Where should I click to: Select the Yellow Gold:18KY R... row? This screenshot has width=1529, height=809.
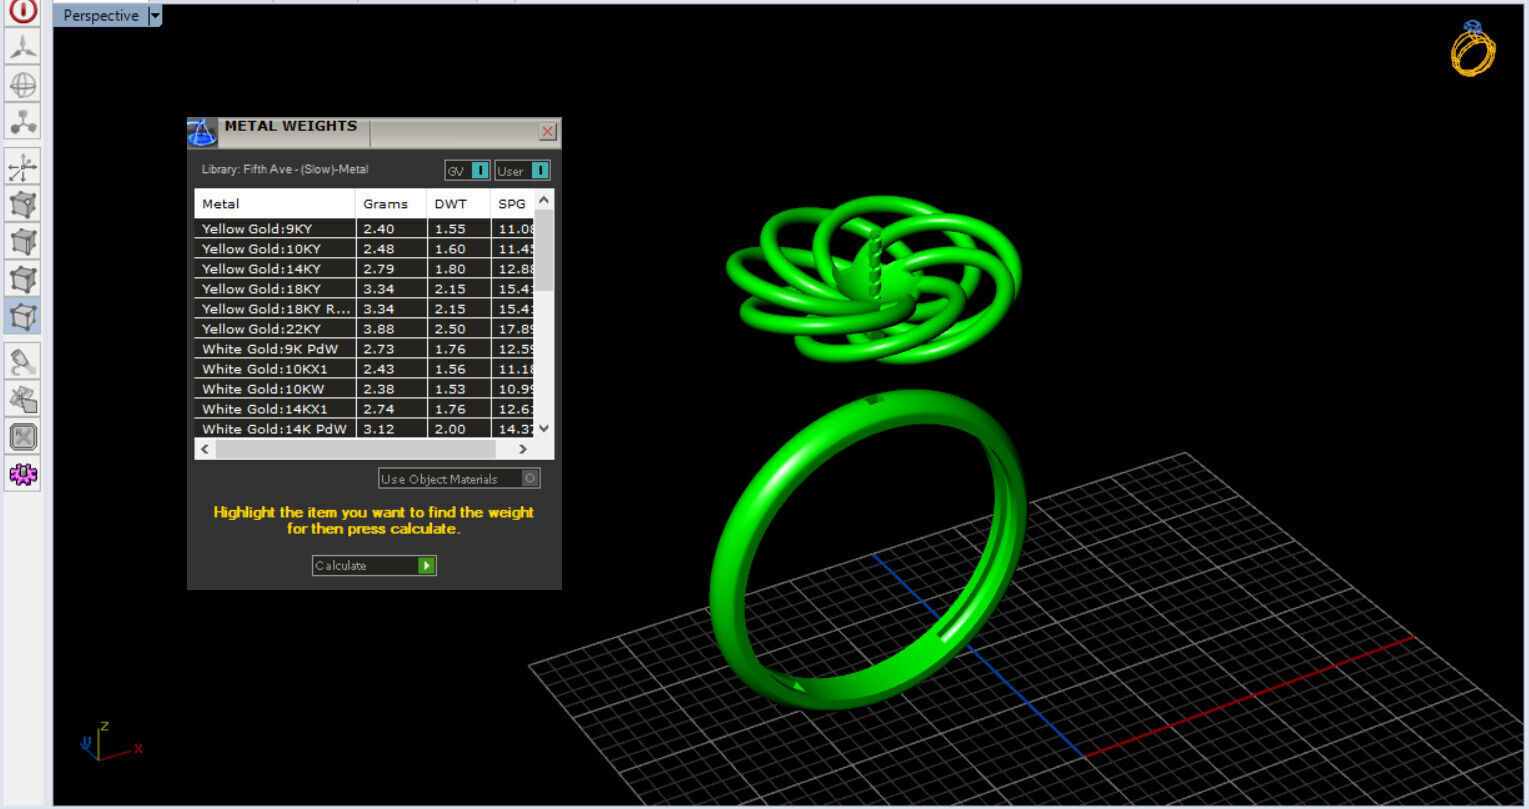click(365, 309)
